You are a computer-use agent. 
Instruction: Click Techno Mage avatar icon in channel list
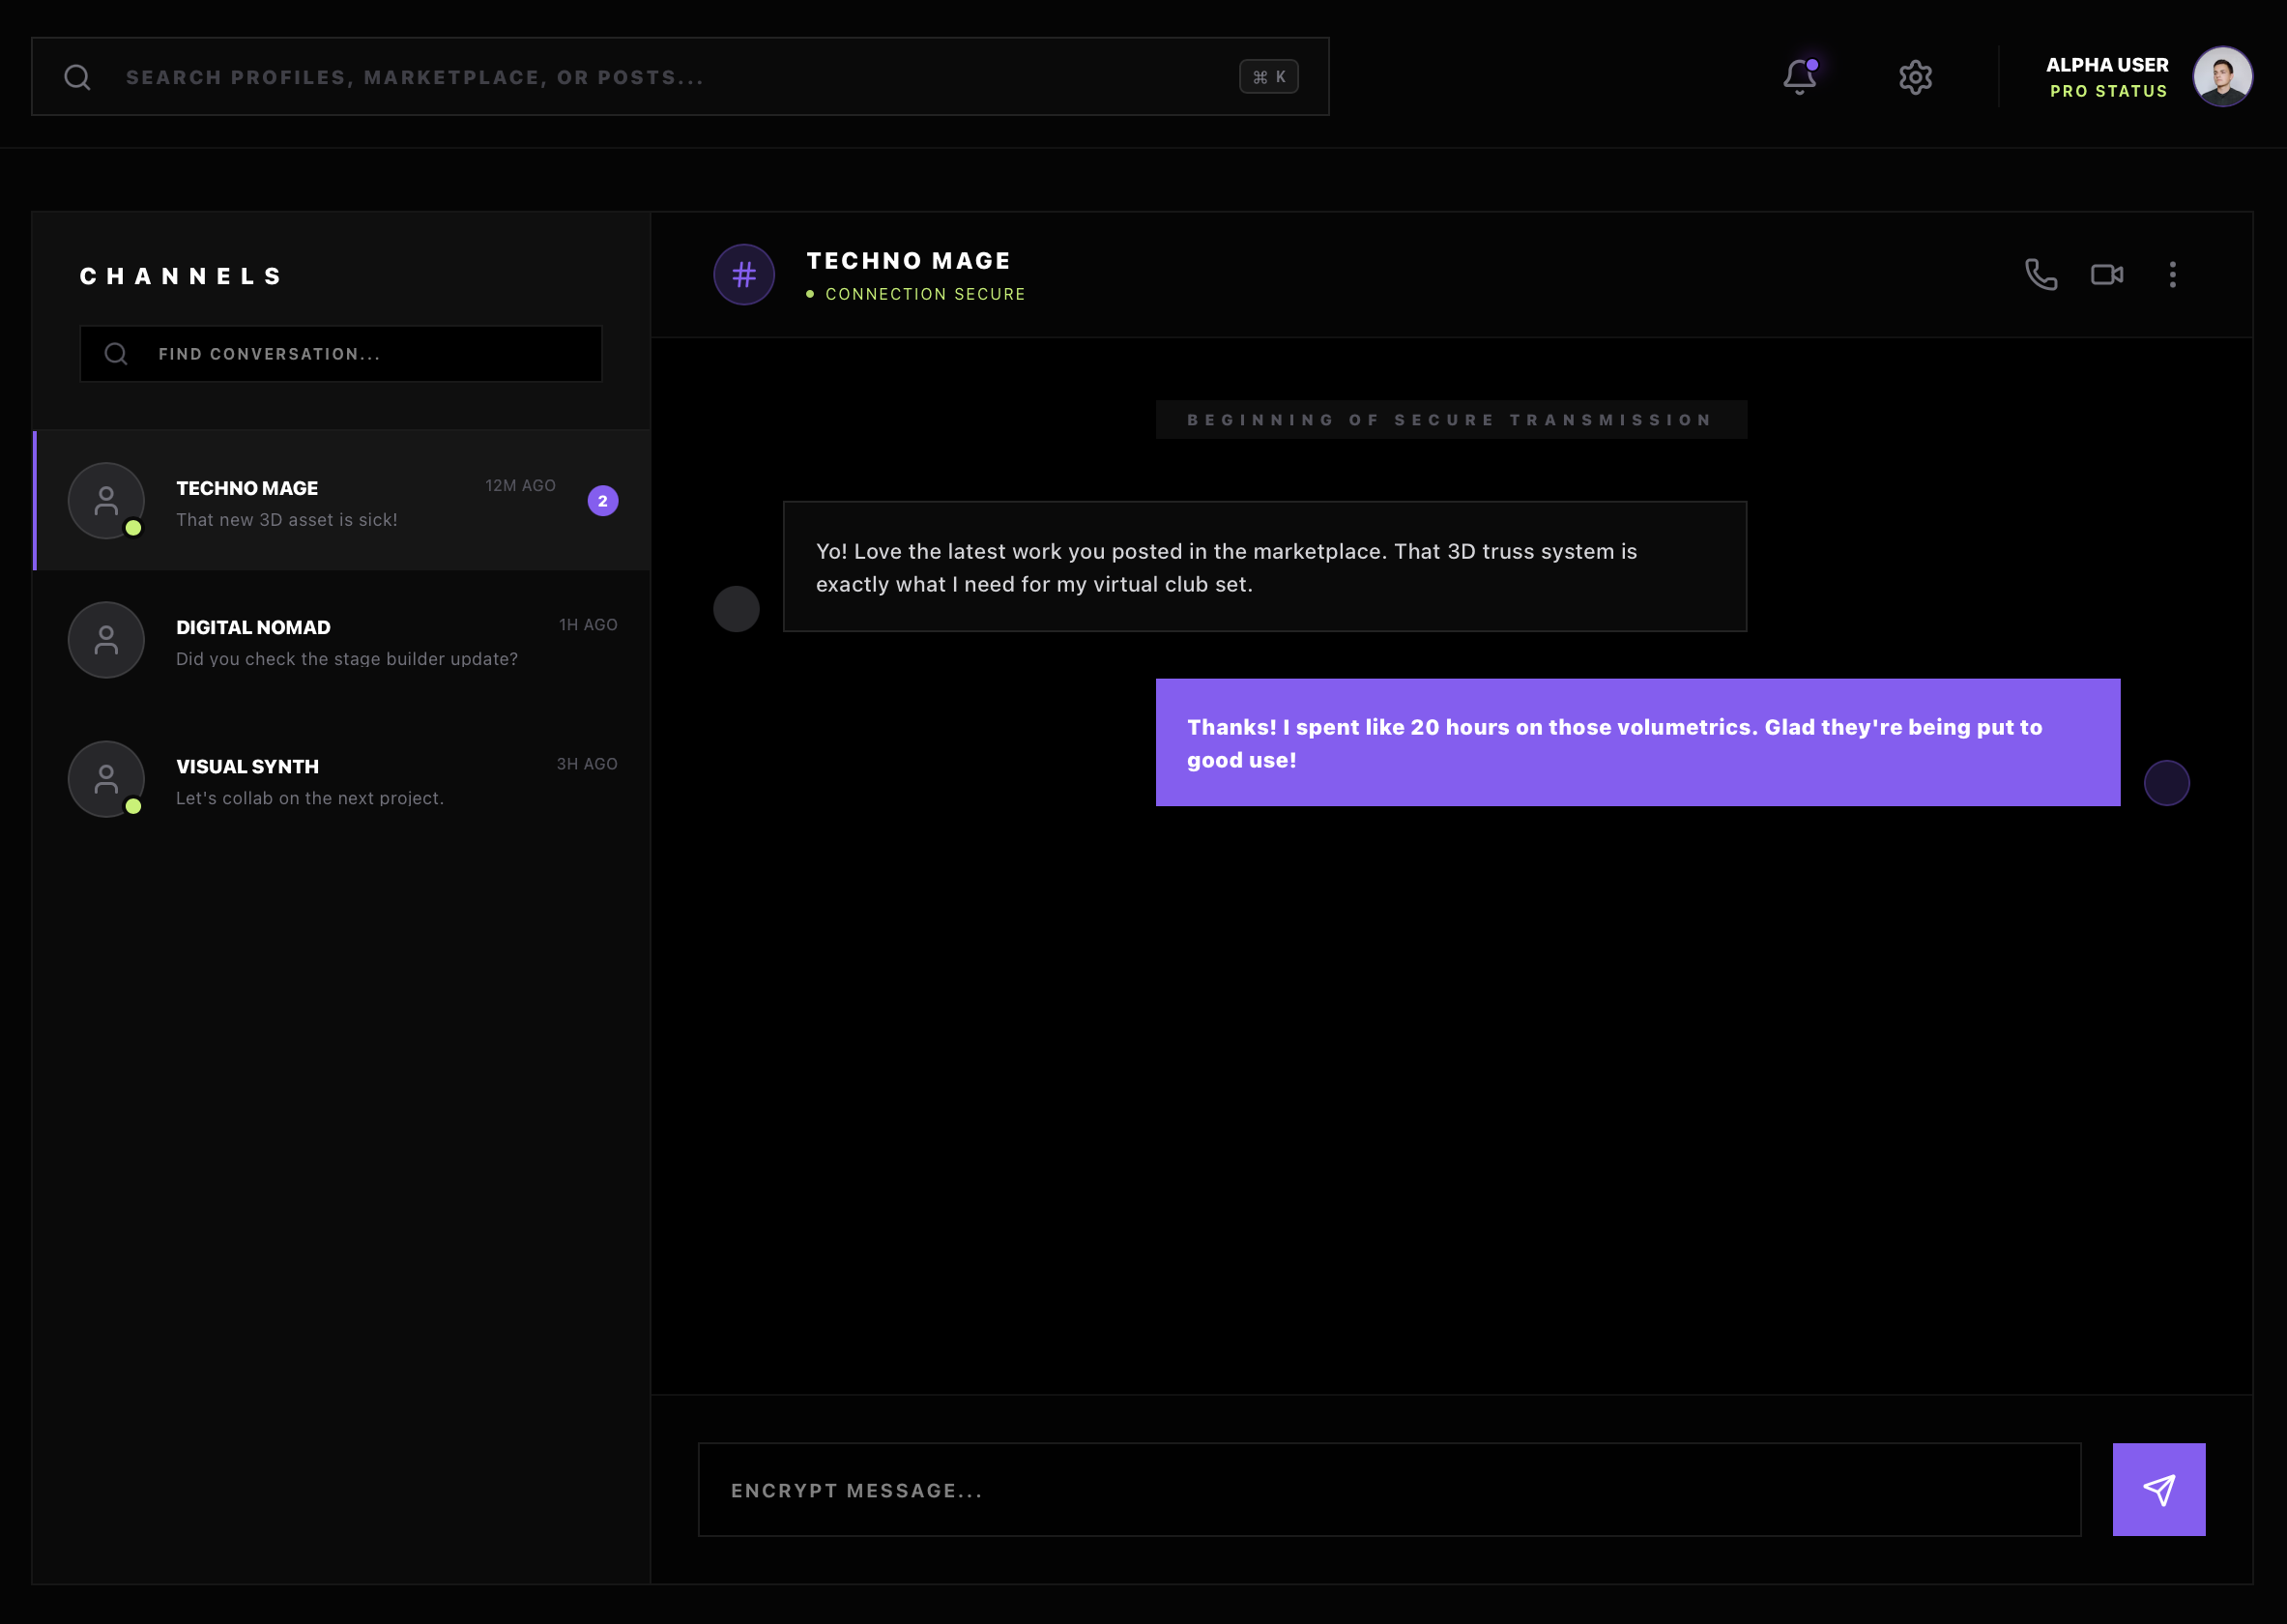point(106,501)
